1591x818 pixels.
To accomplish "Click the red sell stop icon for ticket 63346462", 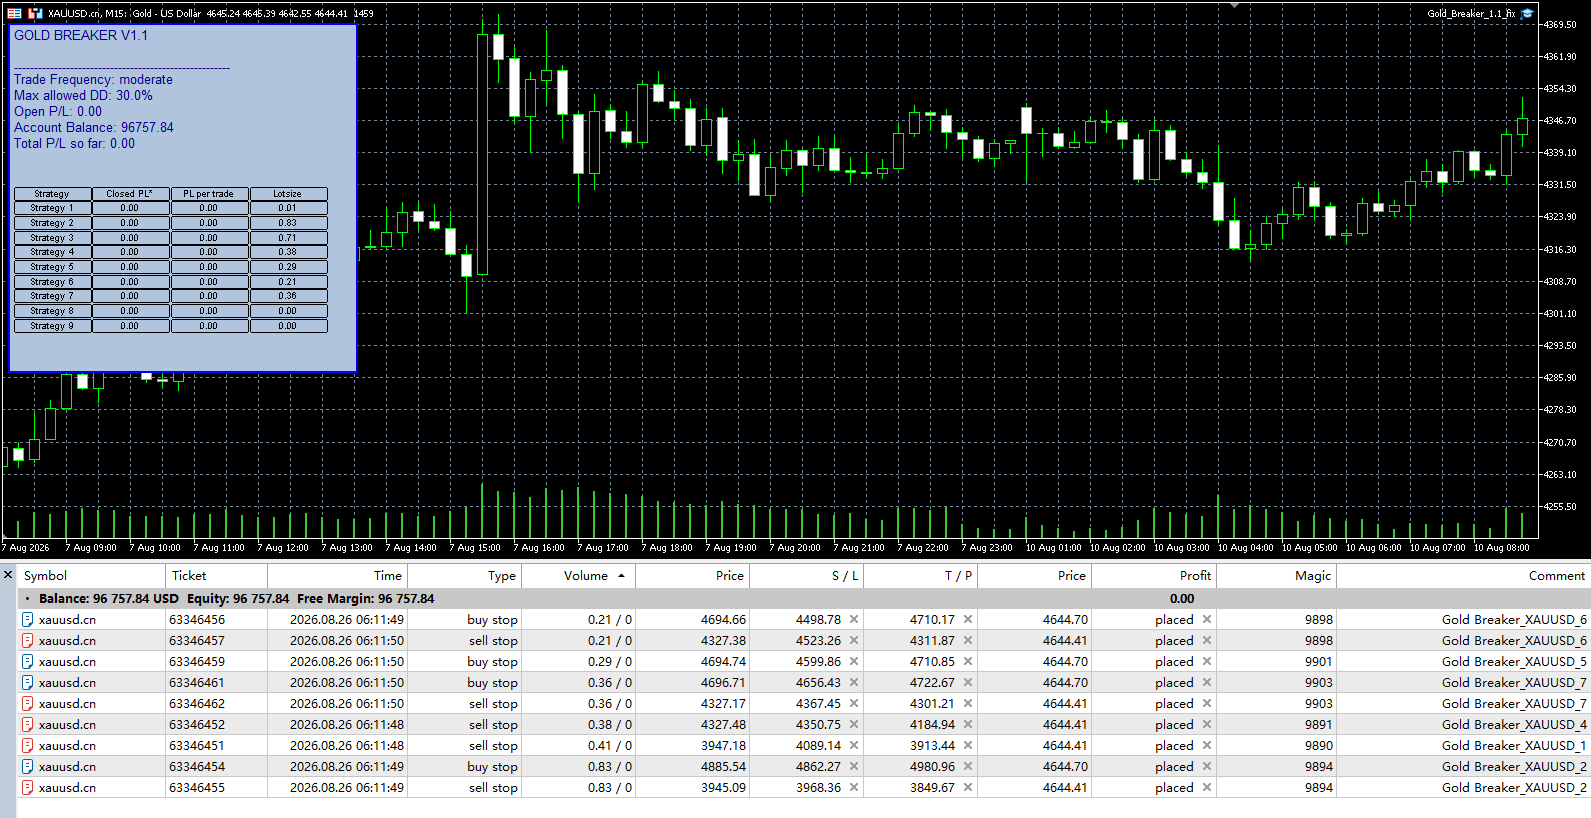I will click(x=28, y=704).
